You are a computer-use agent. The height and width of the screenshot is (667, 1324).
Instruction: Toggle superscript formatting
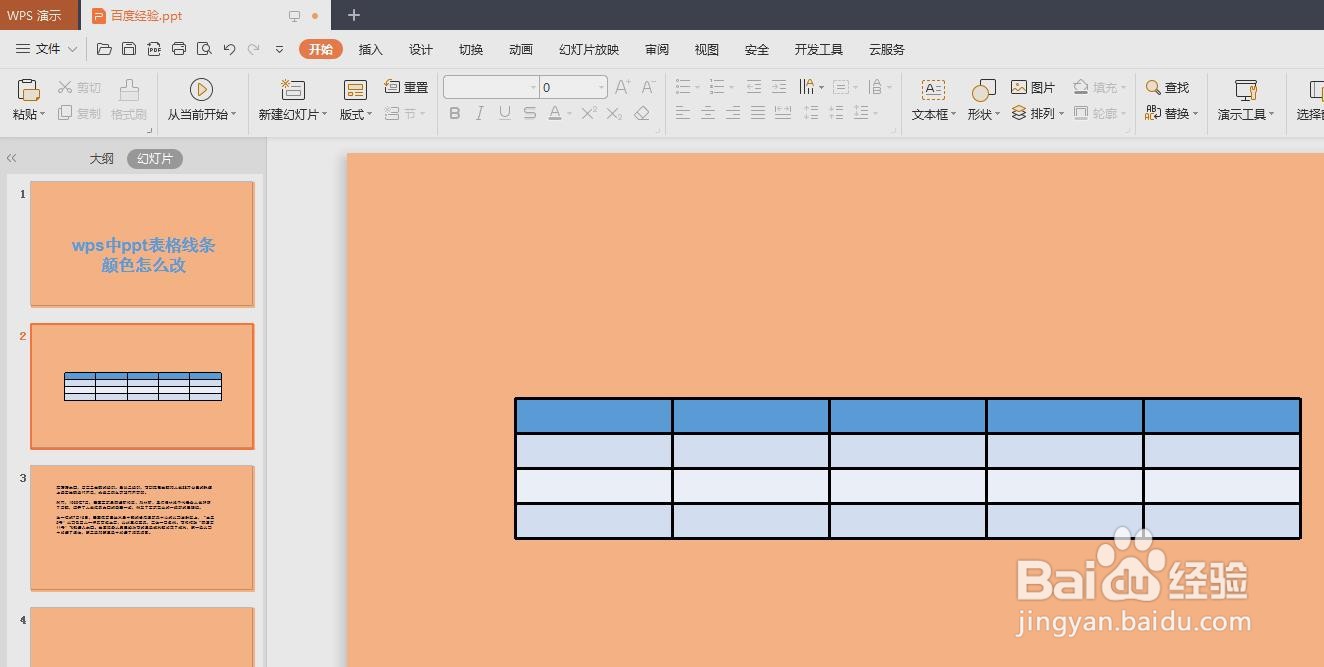(589, 114)
